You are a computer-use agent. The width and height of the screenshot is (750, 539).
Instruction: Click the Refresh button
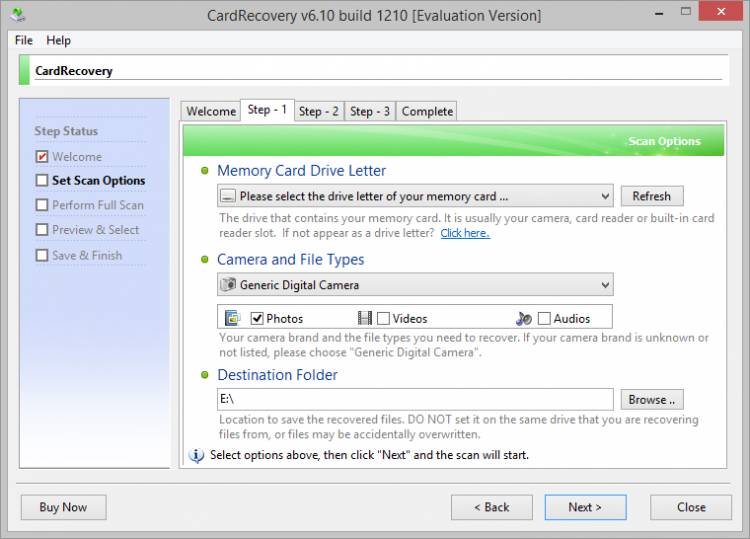click(652, 196)
